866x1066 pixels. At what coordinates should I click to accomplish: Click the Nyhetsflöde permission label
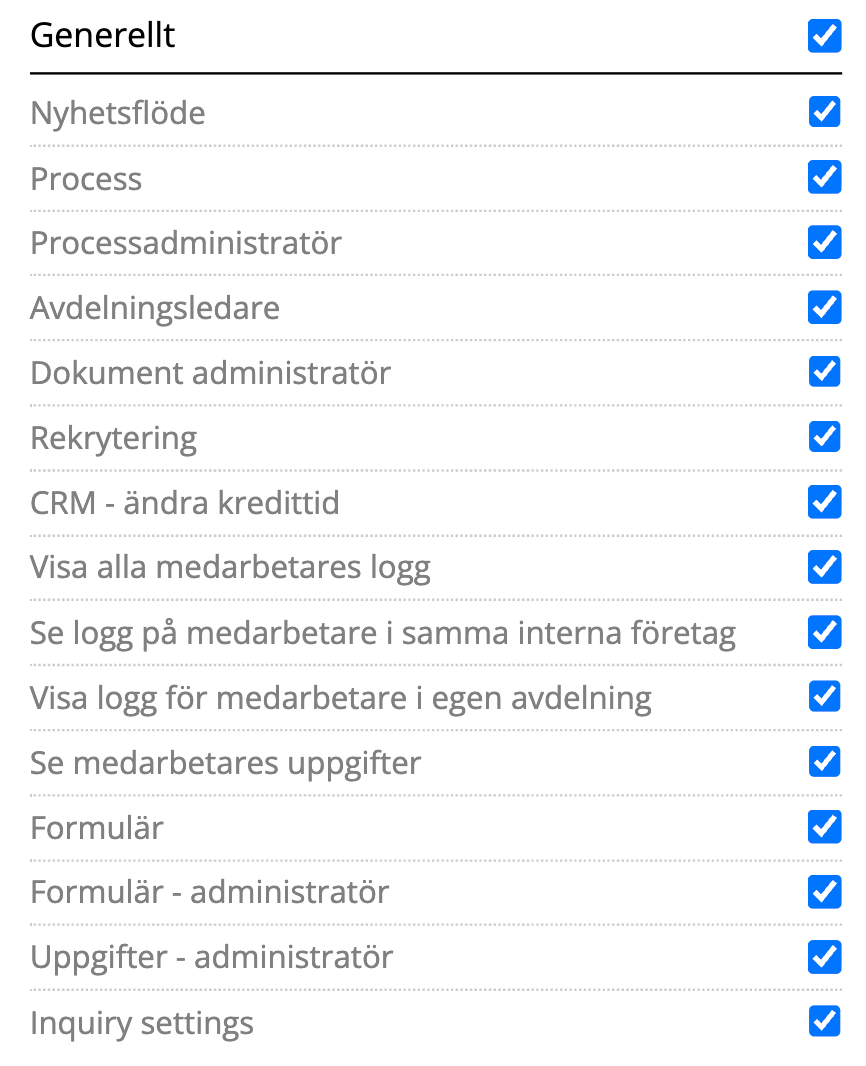click(x=118, y=113)
